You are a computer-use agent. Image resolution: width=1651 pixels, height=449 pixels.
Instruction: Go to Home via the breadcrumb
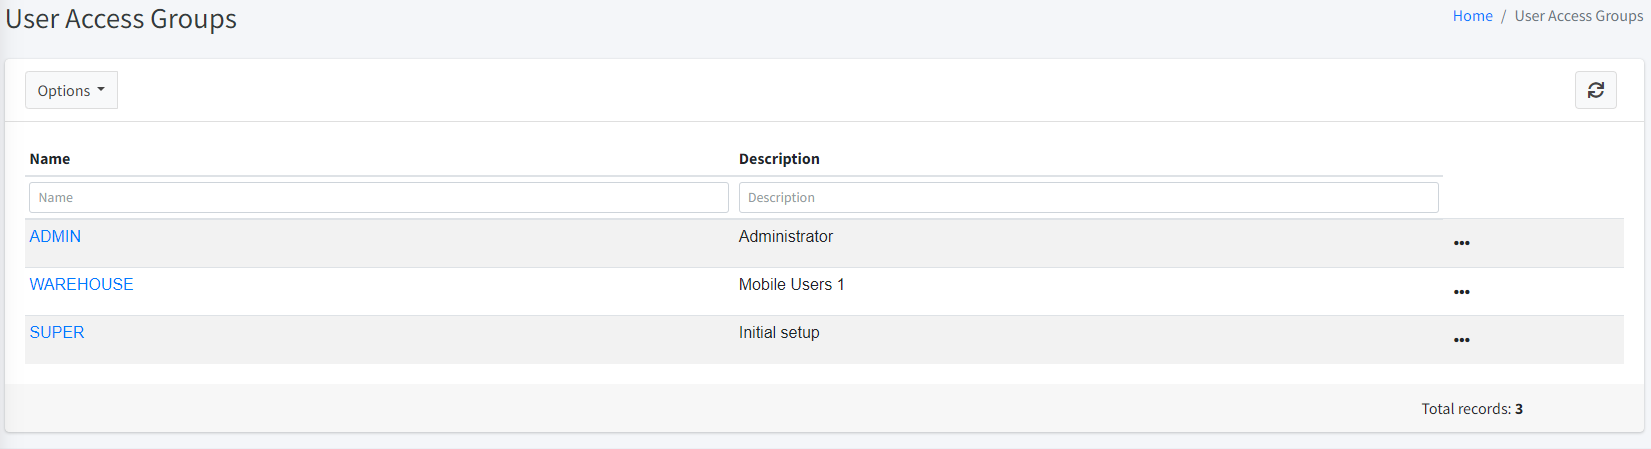tap(1472, 16)
